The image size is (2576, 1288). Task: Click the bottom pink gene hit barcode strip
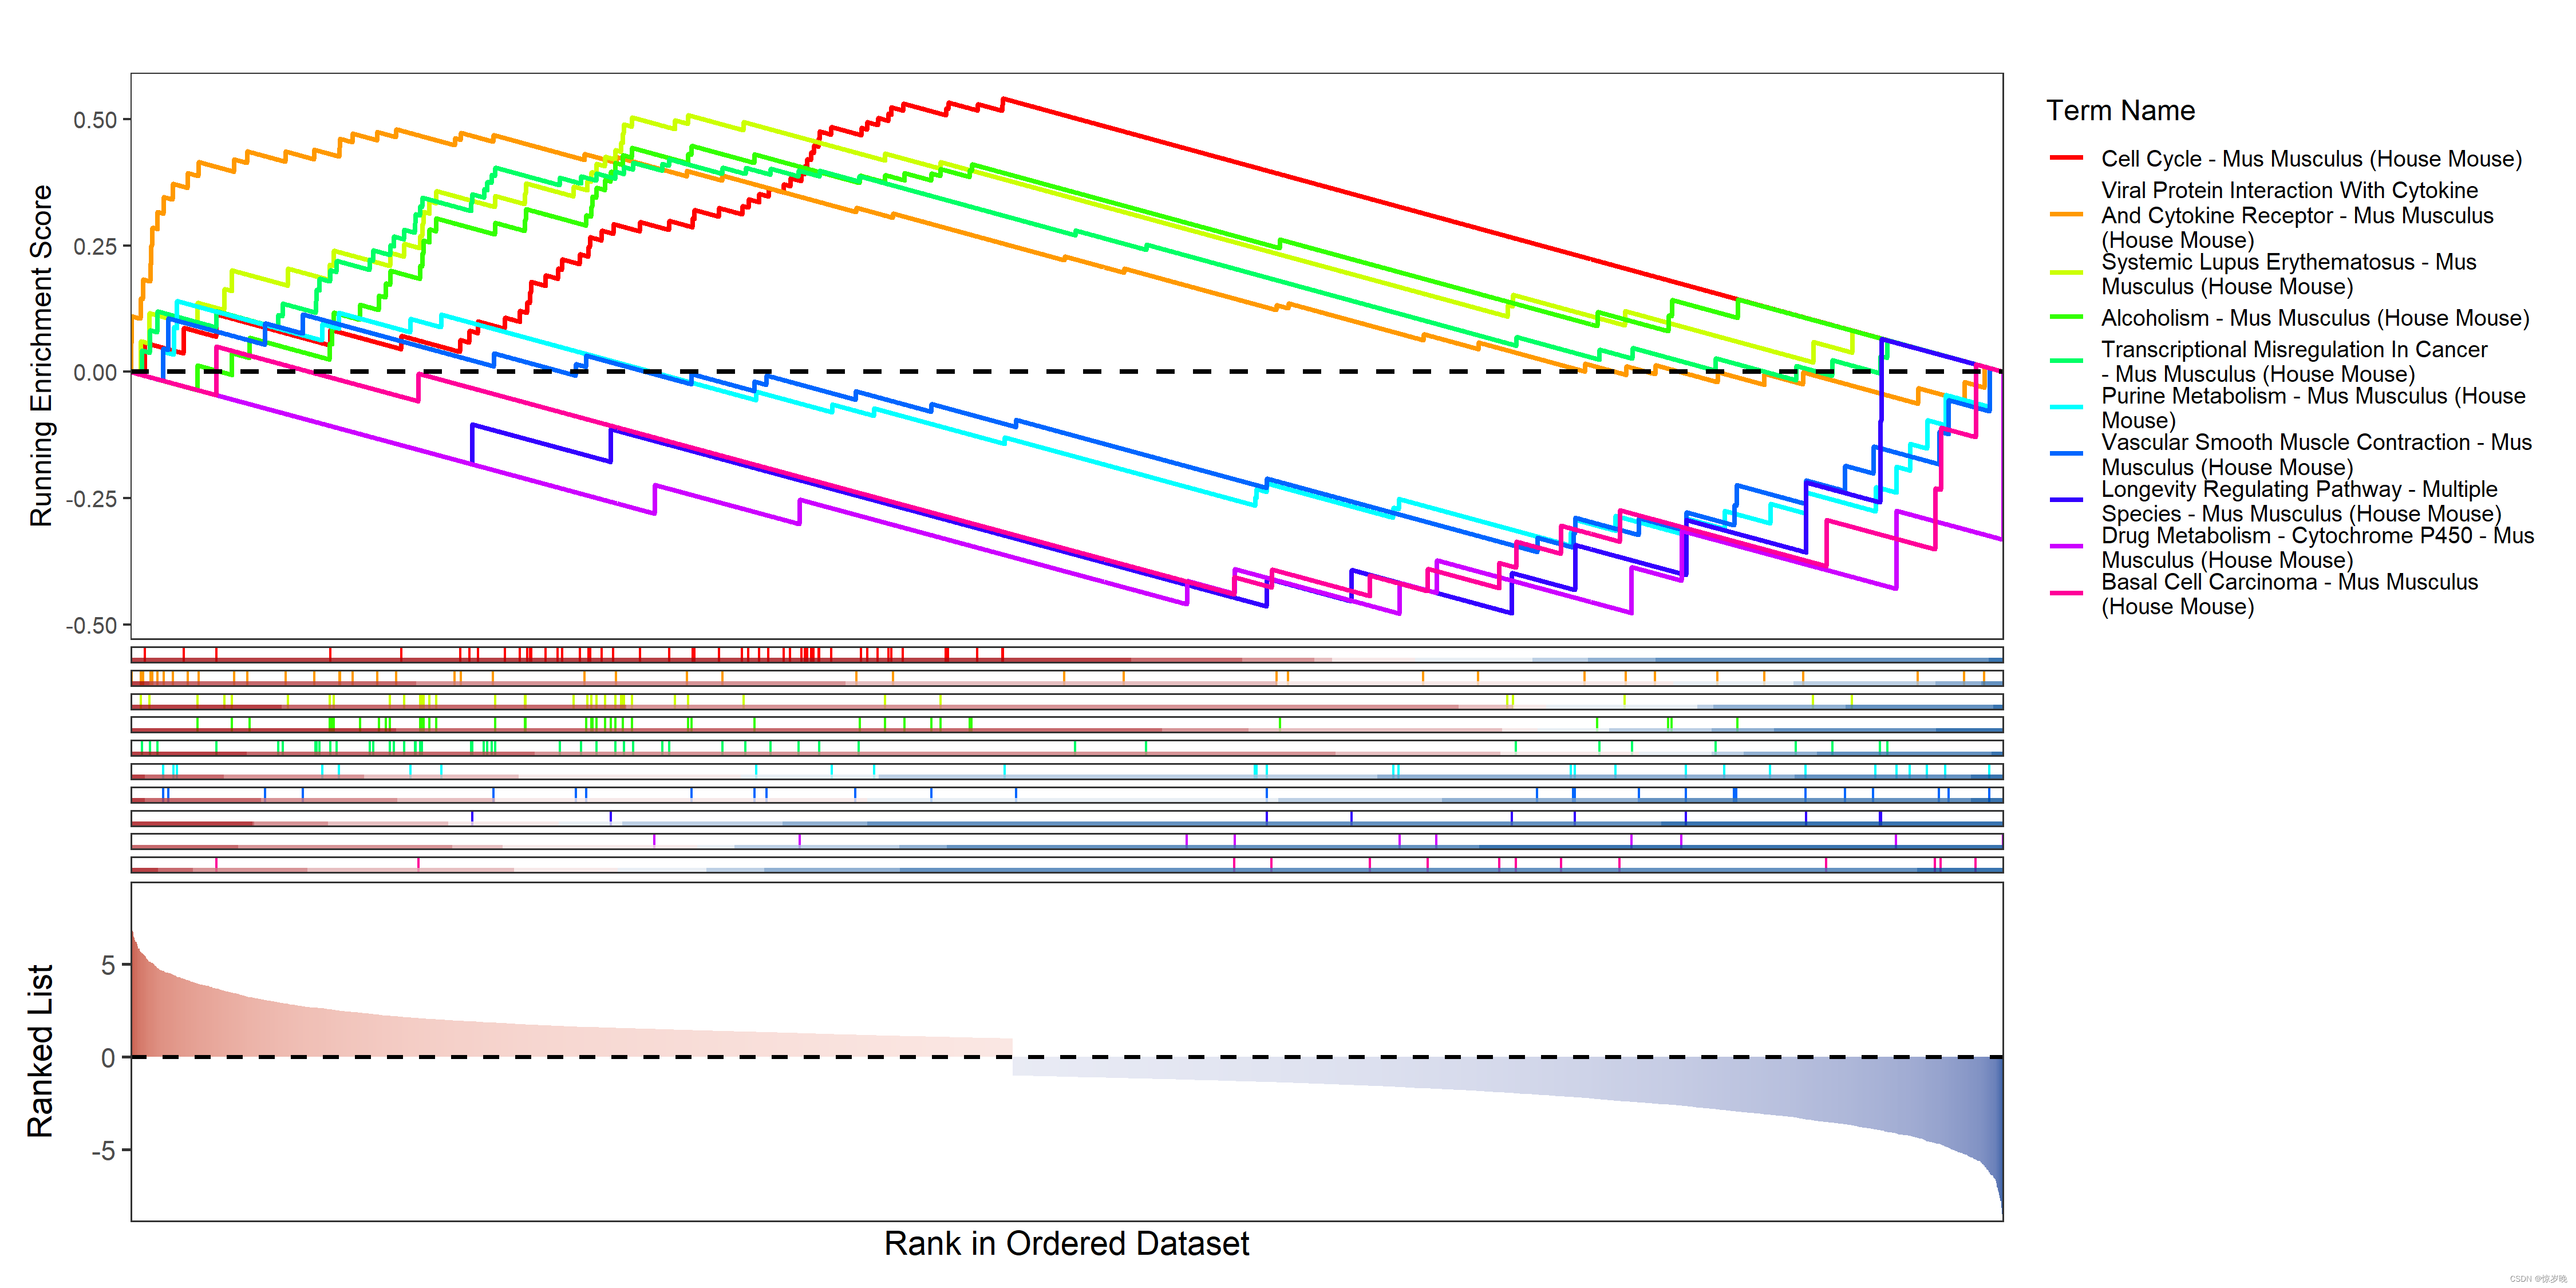point(1066,864)
